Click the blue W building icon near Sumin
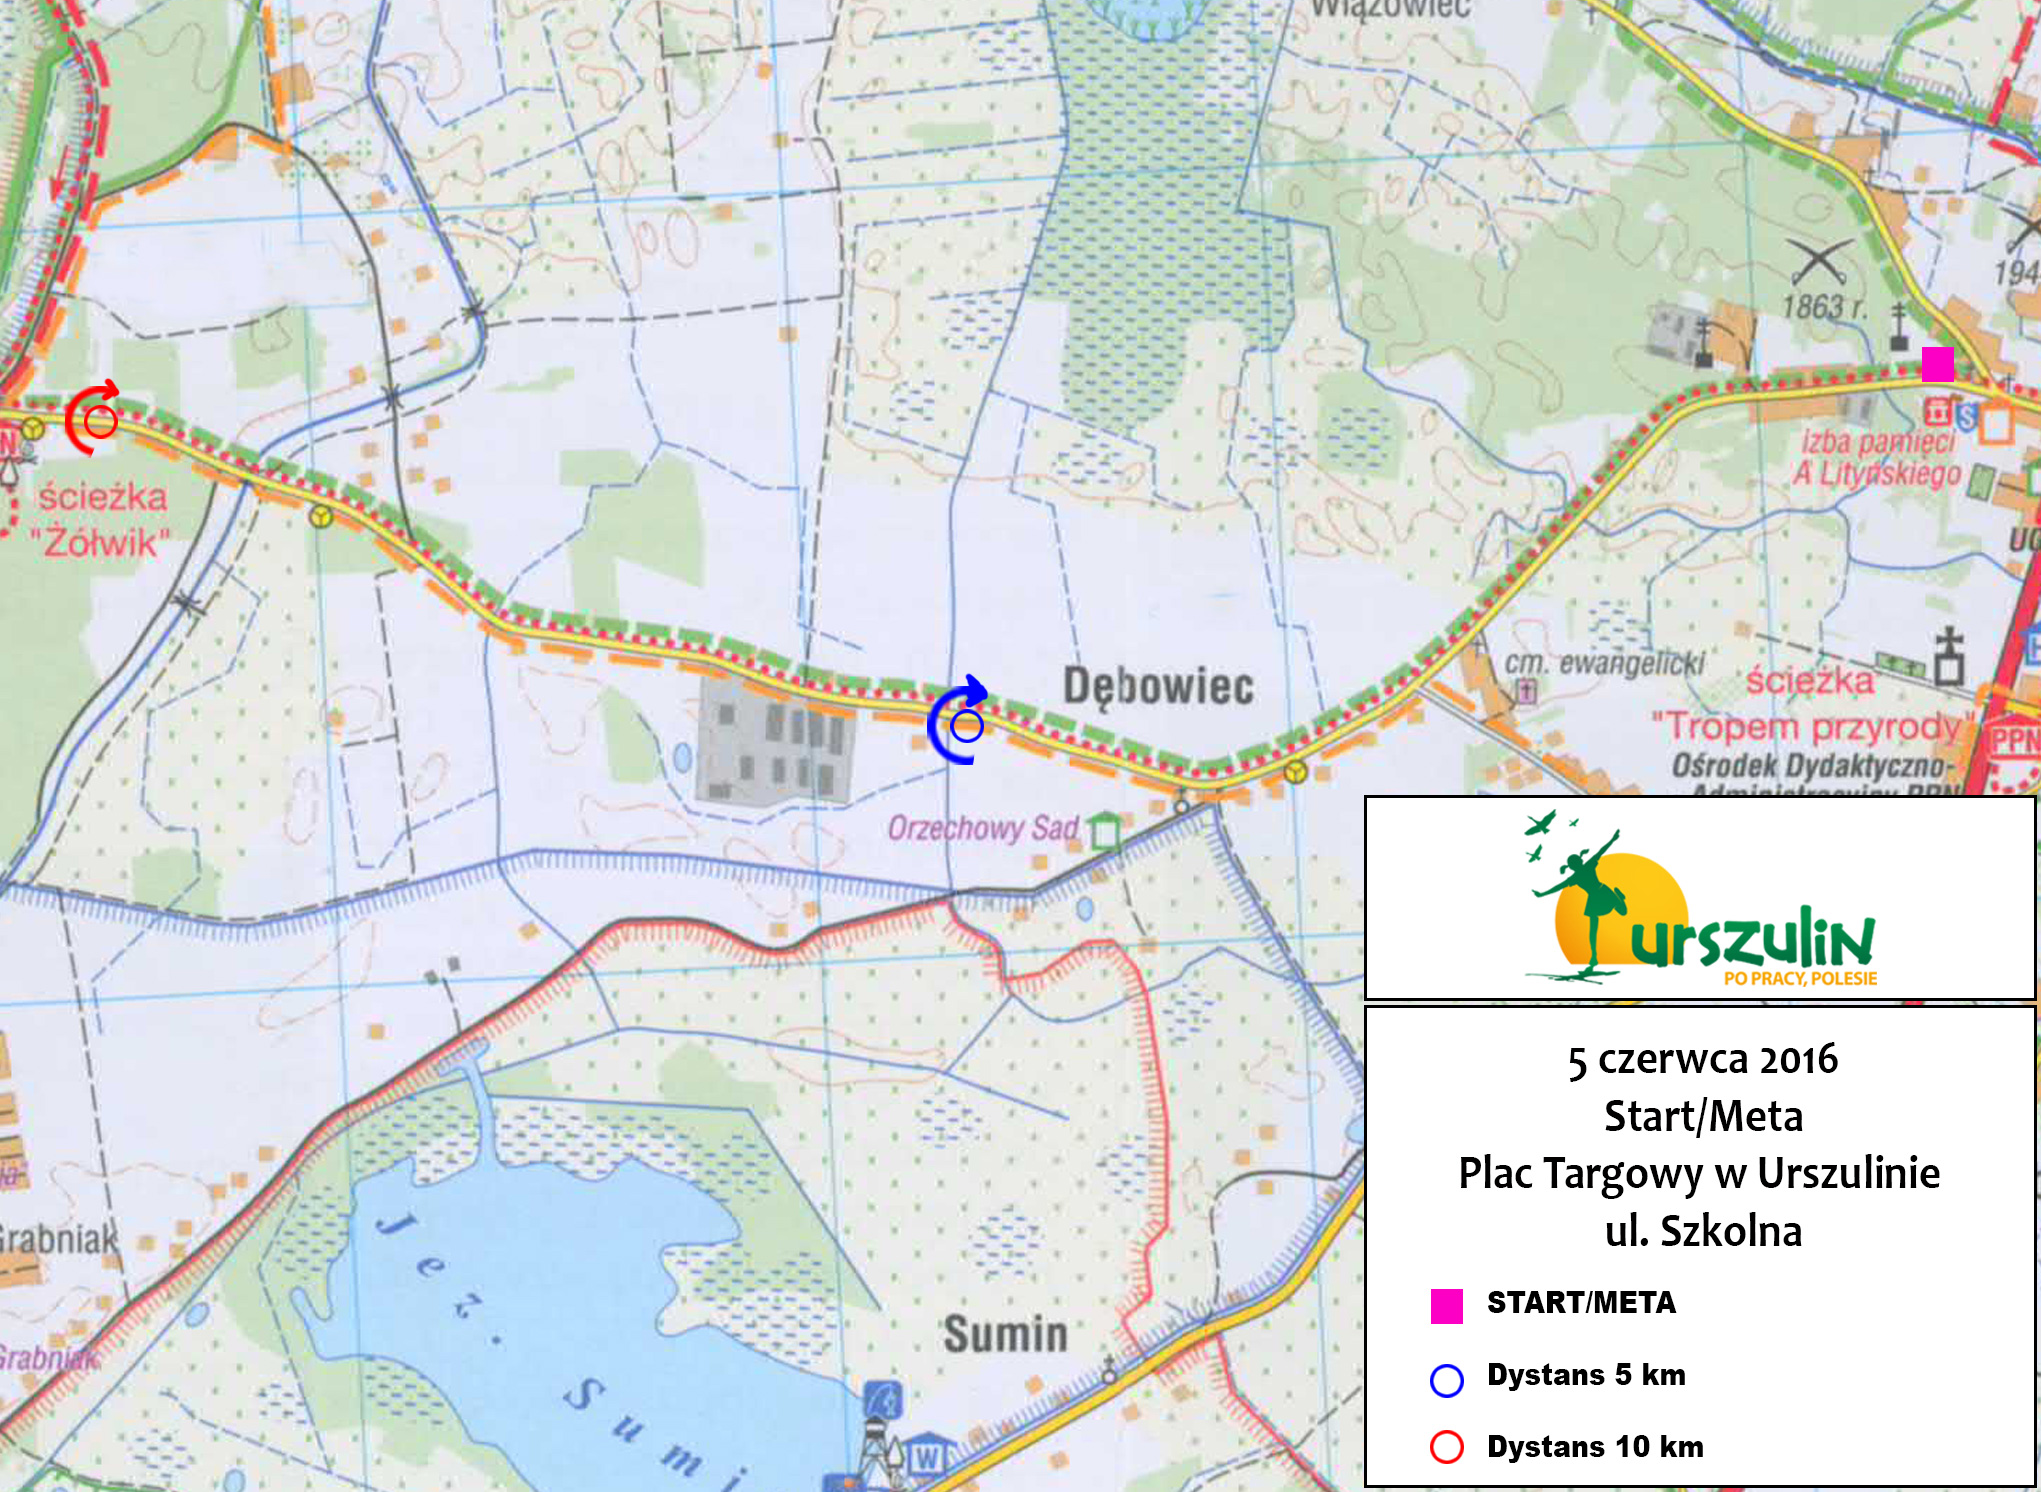The width and height of the screenshot is (2041, 1492). 926,1458
